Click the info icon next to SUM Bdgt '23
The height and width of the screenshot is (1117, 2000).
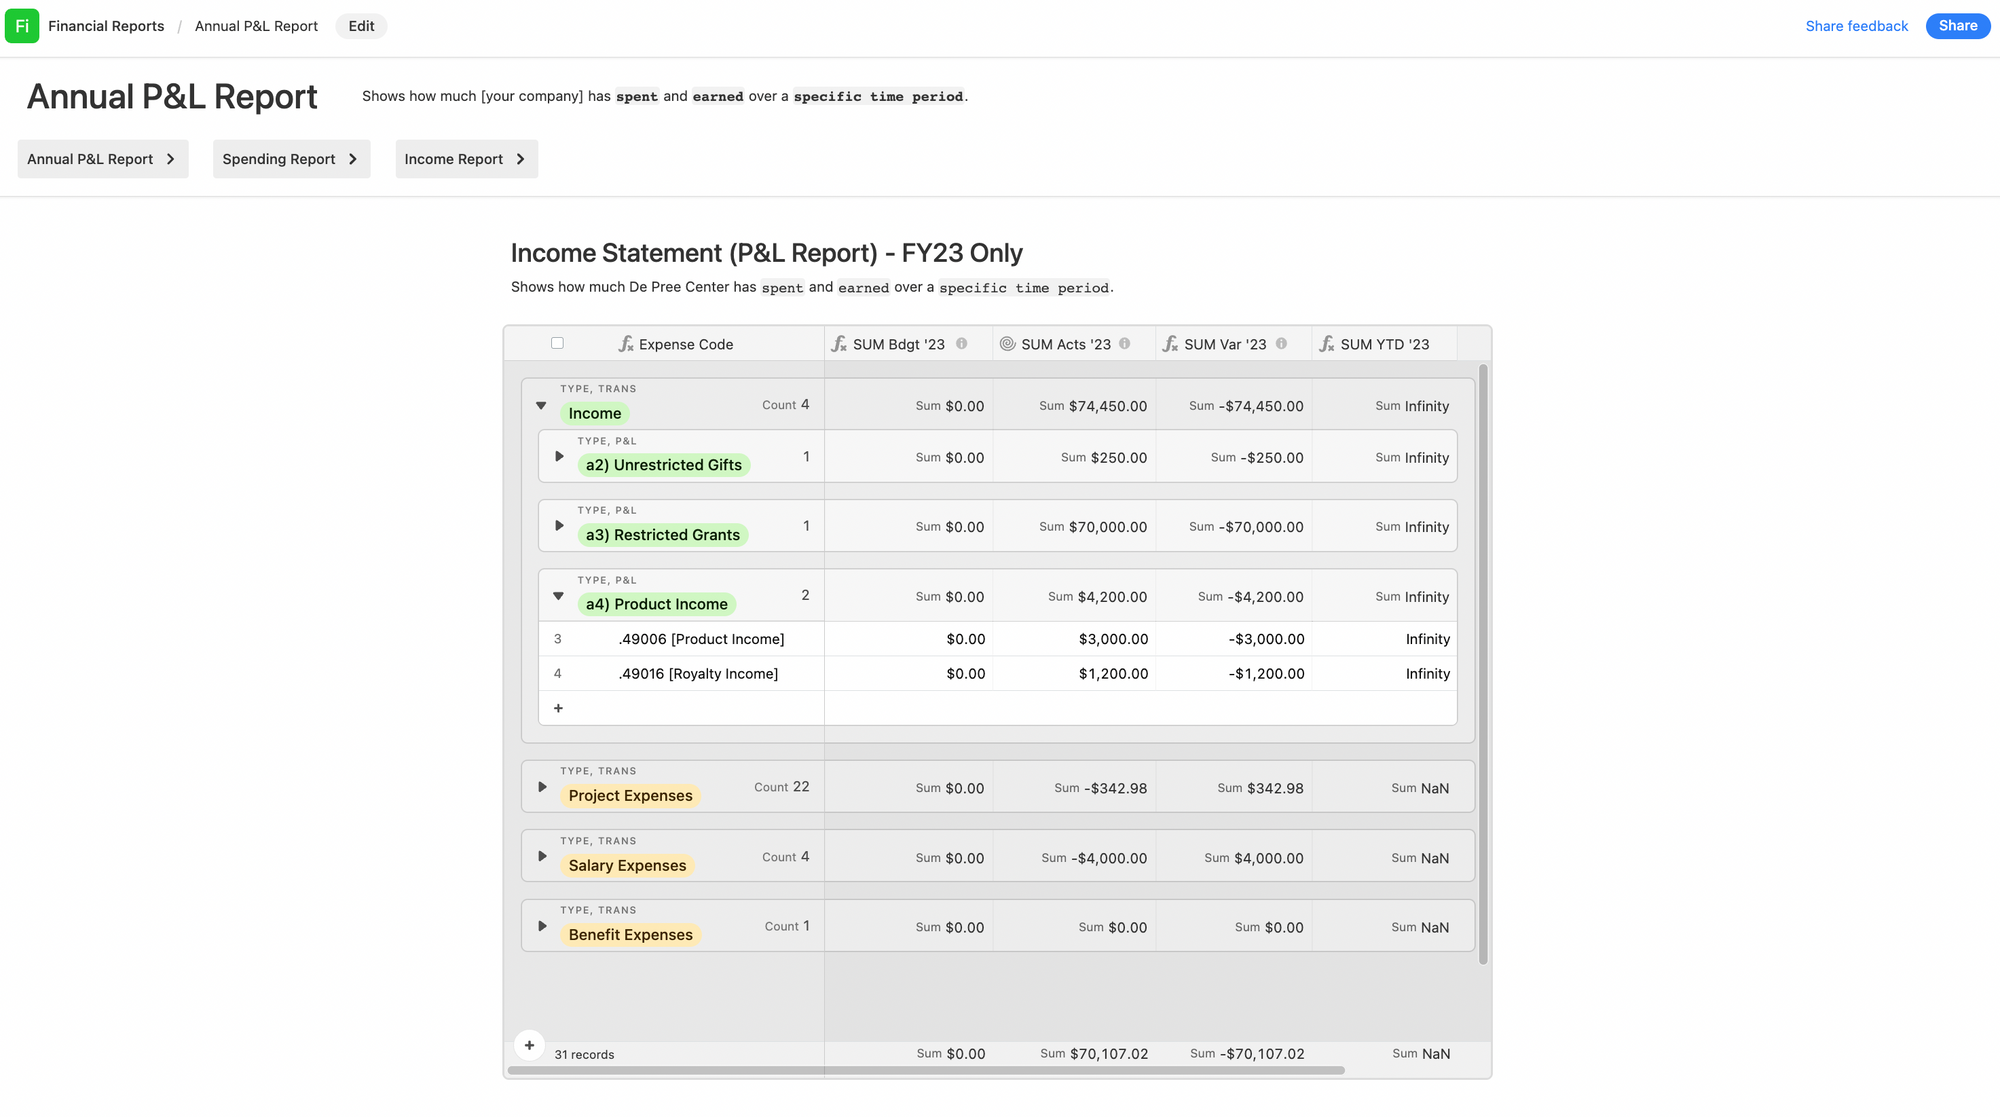click(961, 344)
